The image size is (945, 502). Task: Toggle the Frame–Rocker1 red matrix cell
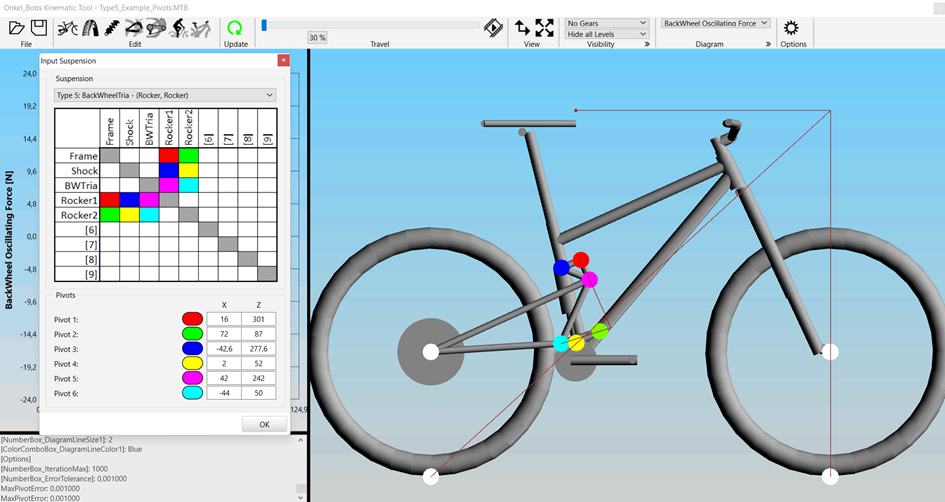pos(168,156)
